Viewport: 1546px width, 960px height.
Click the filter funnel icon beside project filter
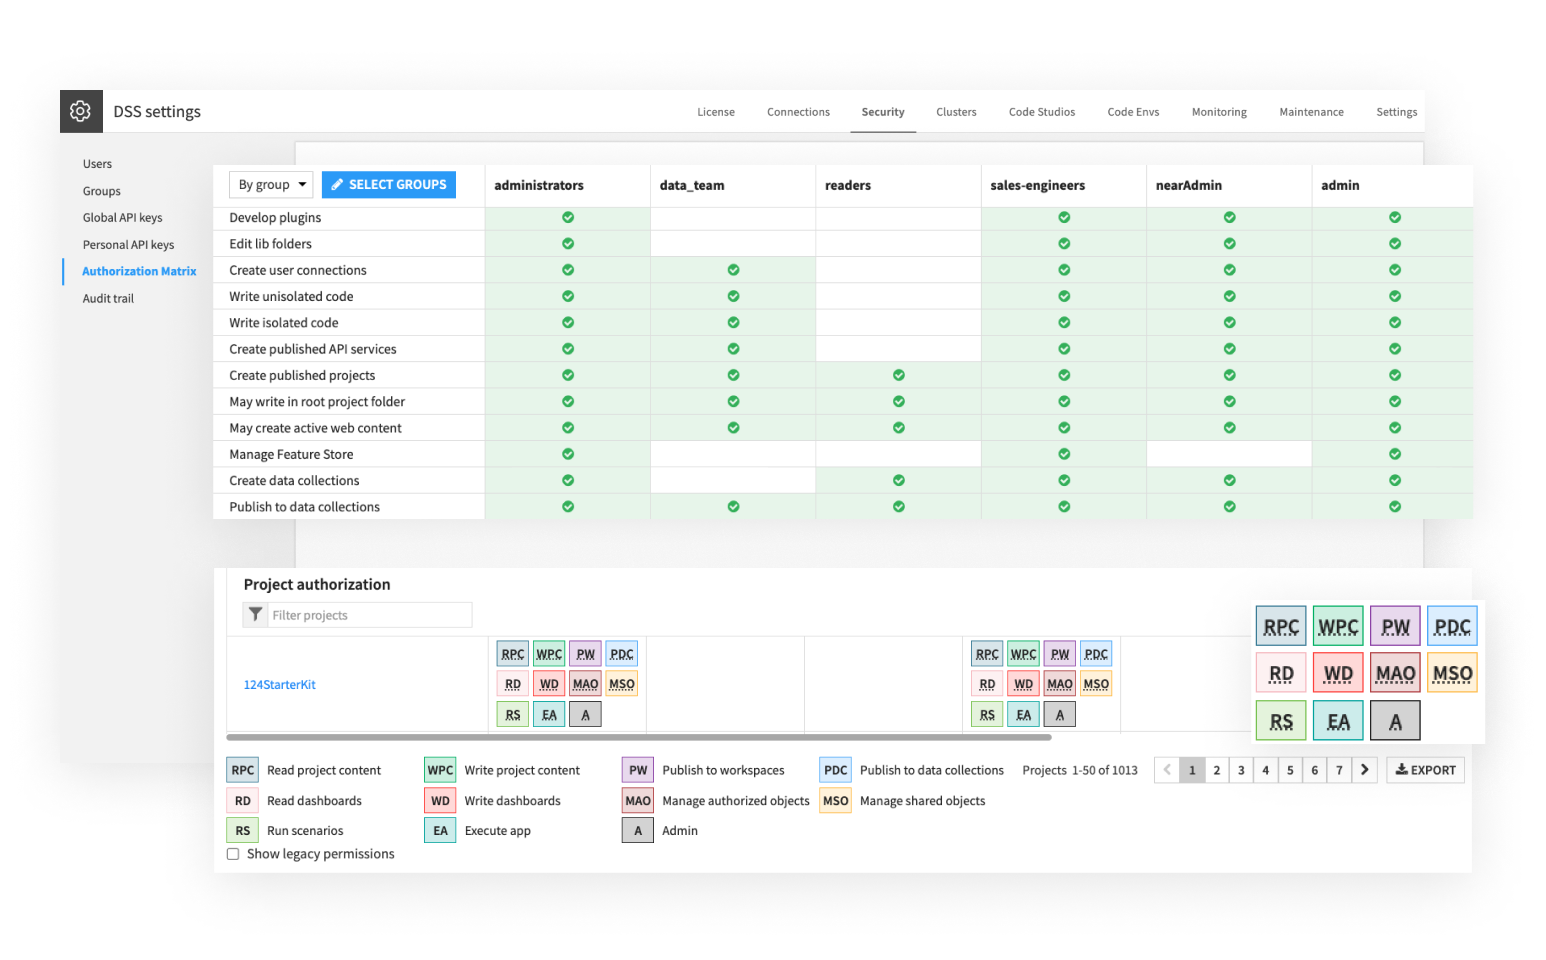click(256, 614)
